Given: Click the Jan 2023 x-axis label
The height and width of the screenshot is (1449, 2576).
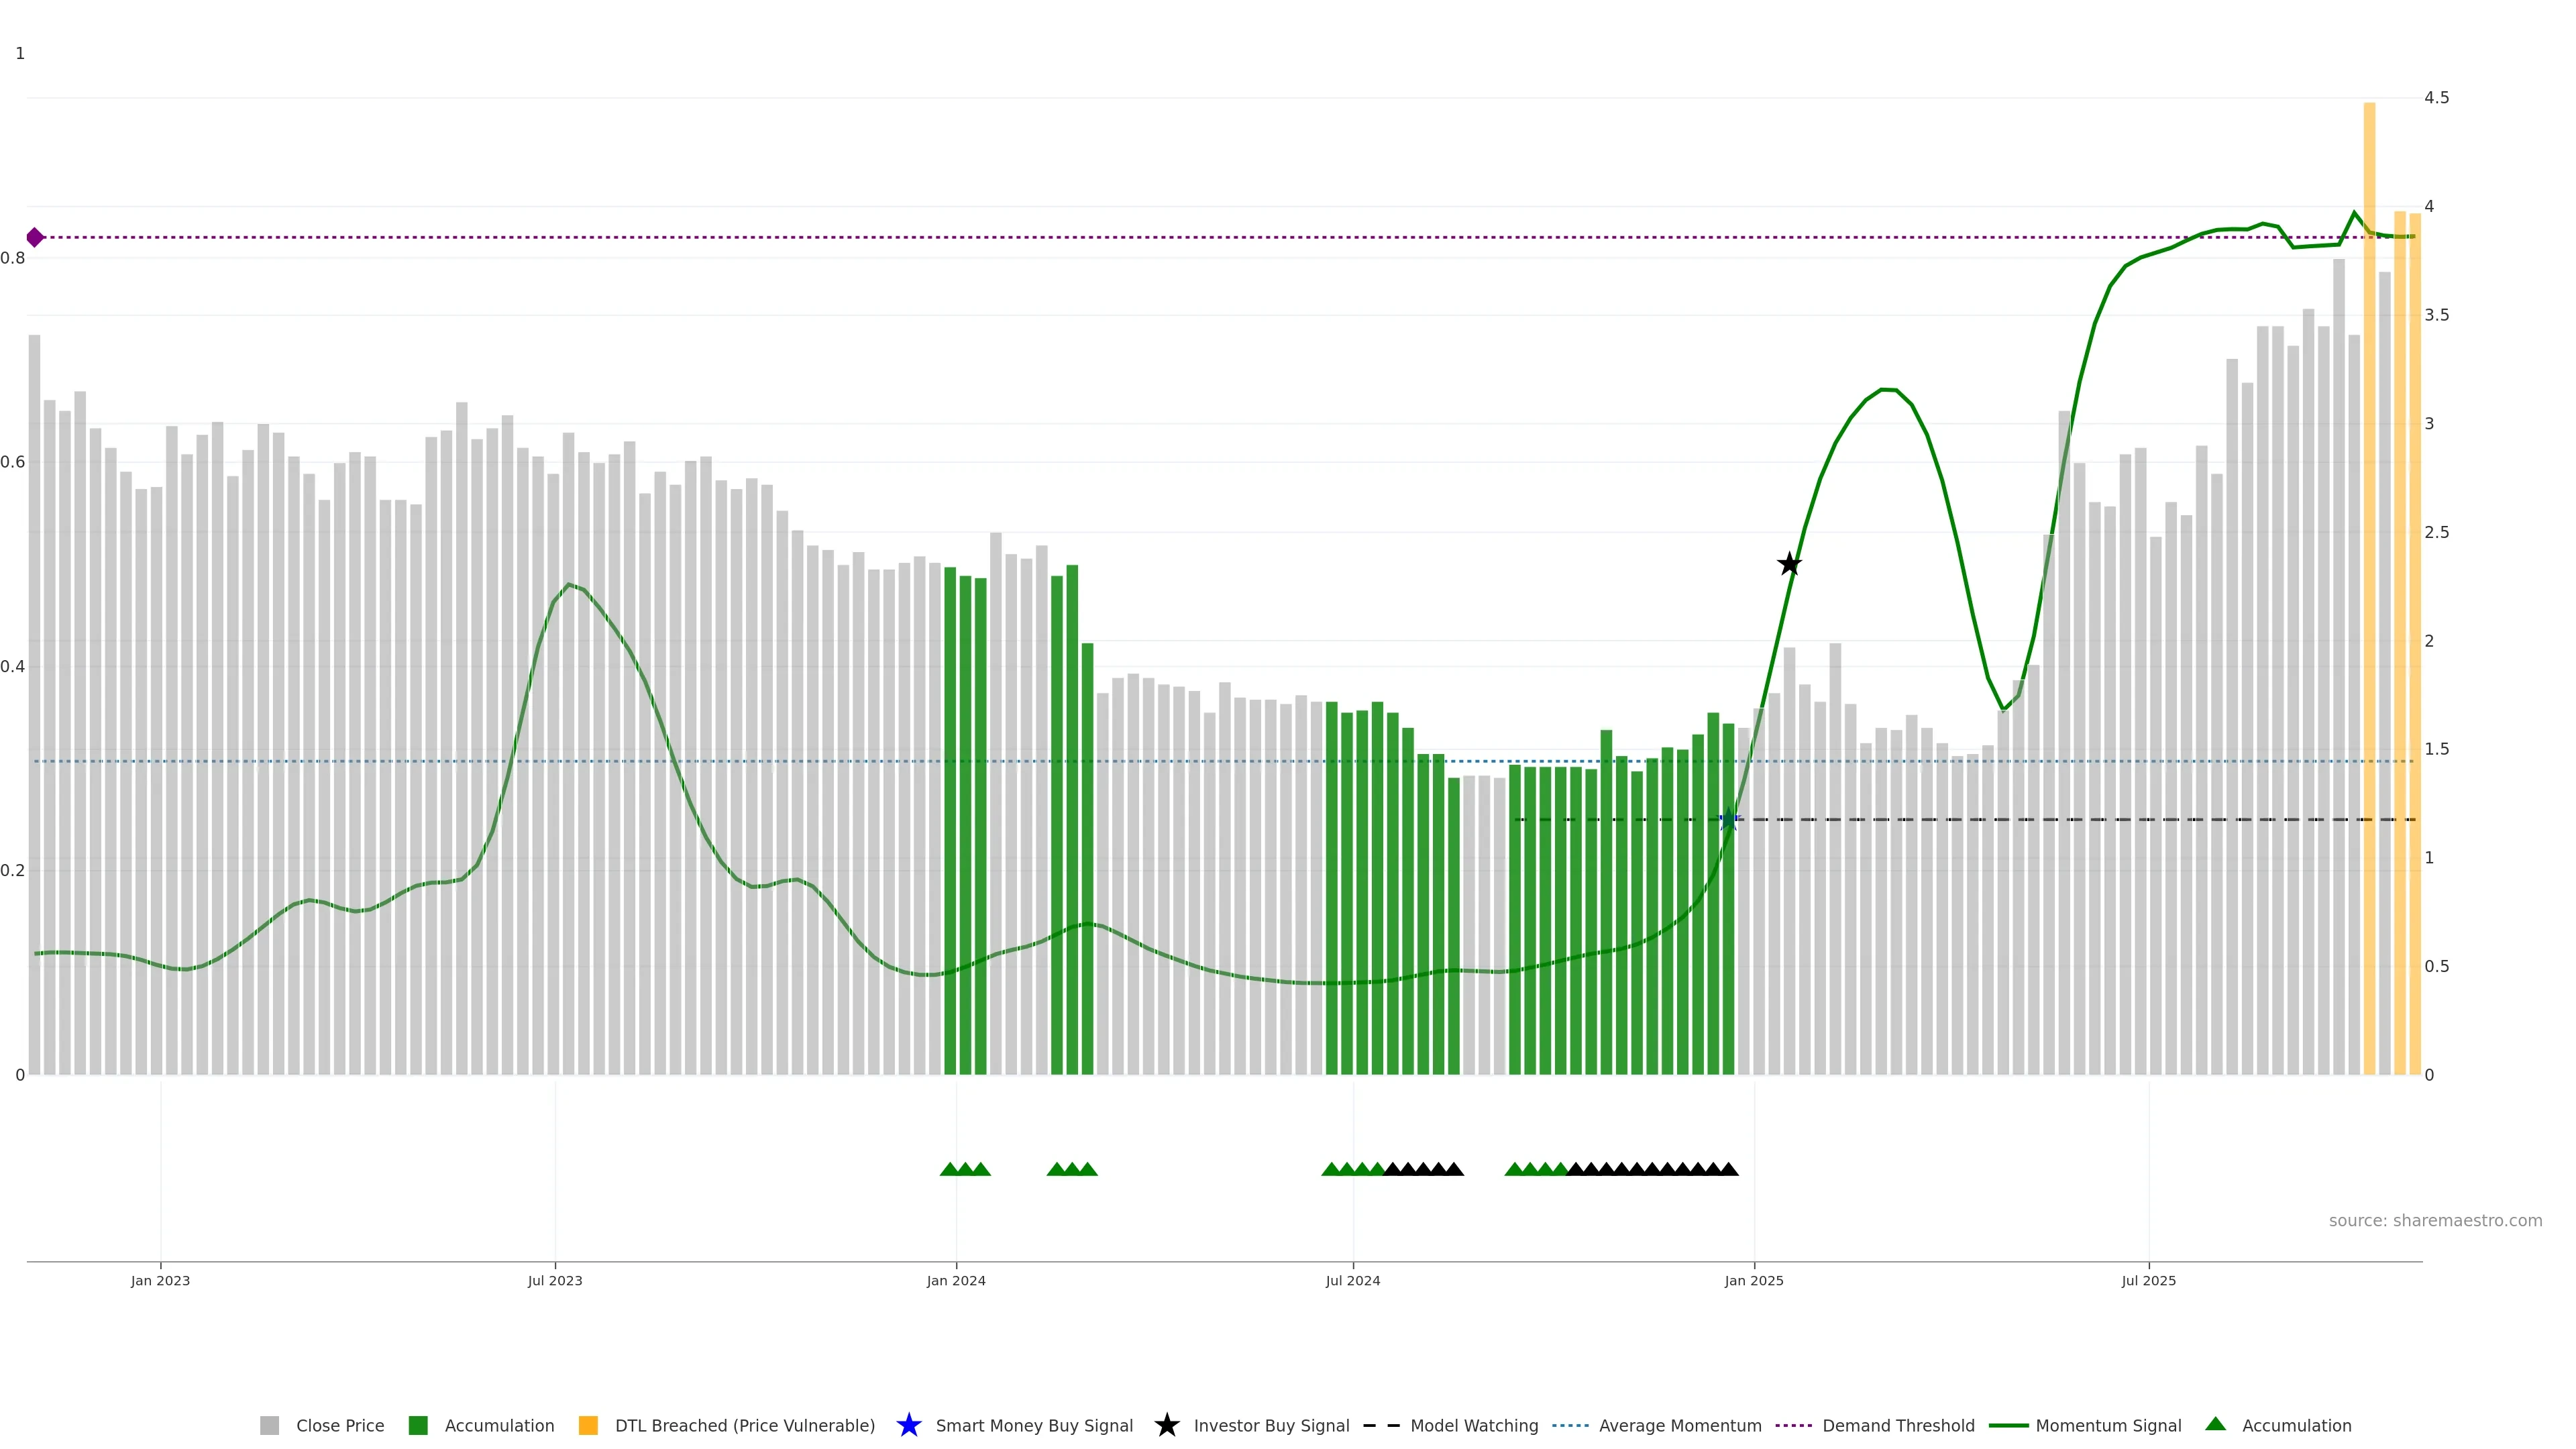Looking at the screenshot, I should pyautogui.click(x=160, y=1281).
